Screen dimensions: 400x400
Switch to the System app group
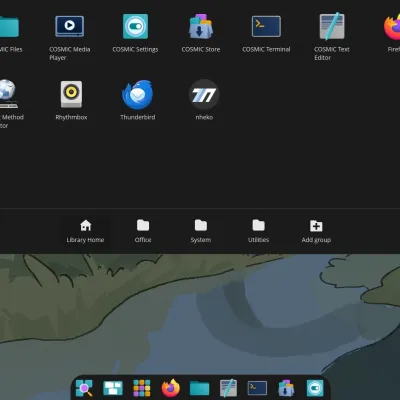click(x=201, y=231)
